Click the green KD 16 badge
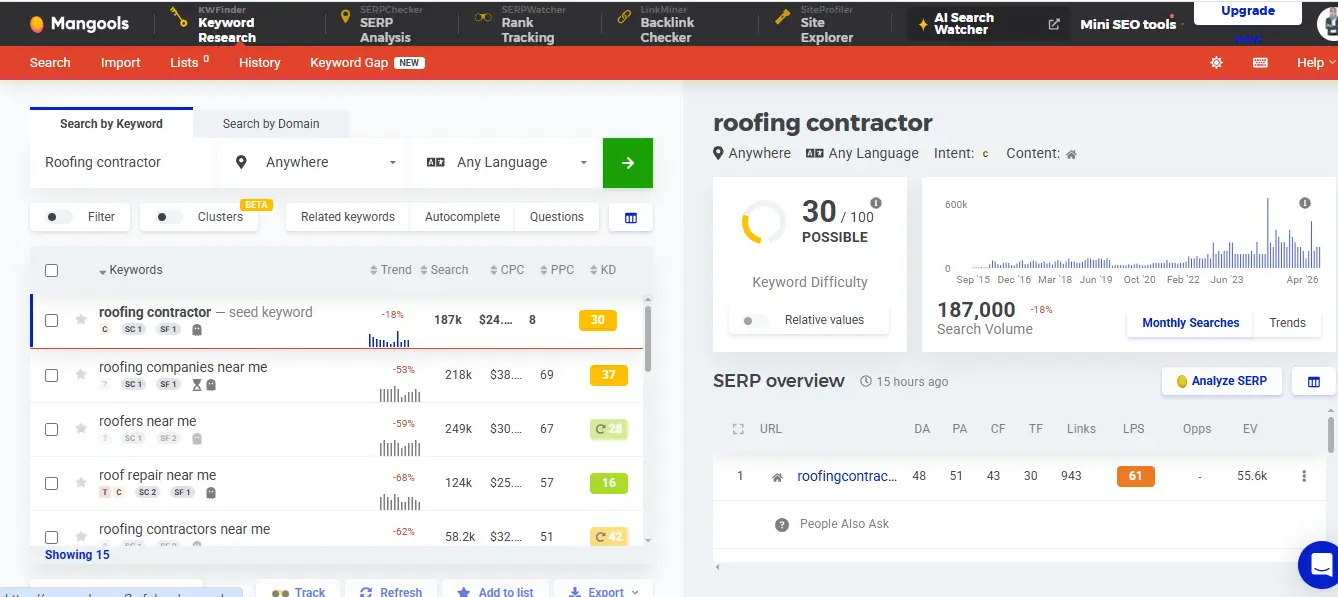The image size is (1338, 597). (x=608, y=483)
